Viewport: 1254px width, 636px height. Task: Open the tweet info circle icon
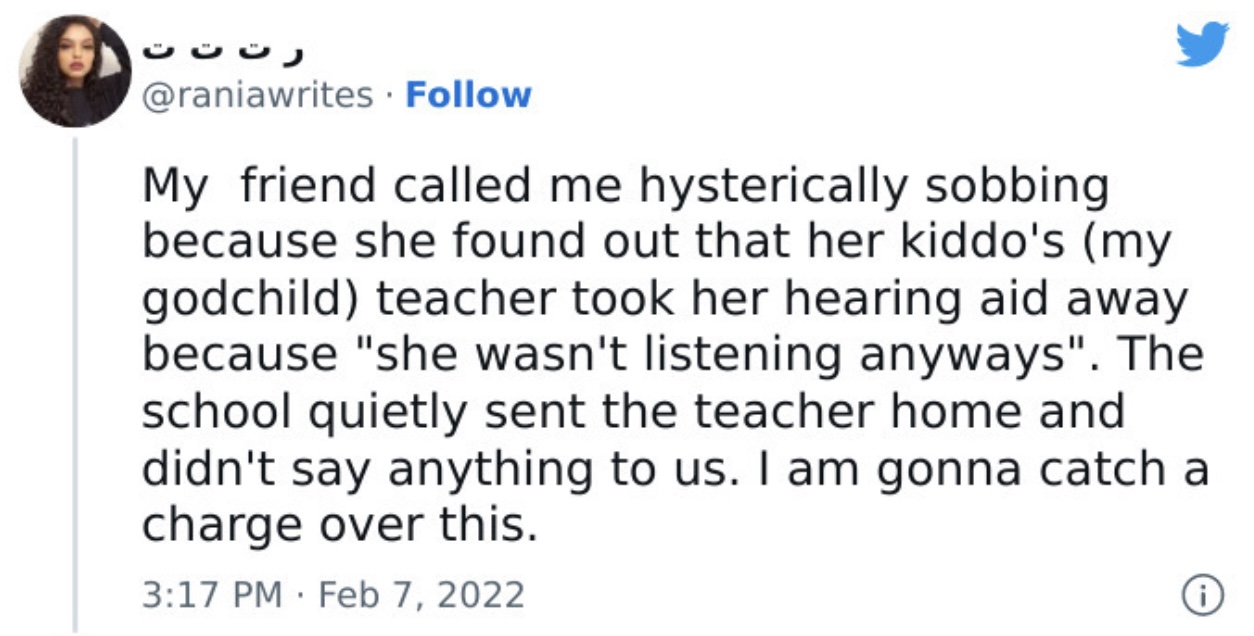[x=1203, y=596]
